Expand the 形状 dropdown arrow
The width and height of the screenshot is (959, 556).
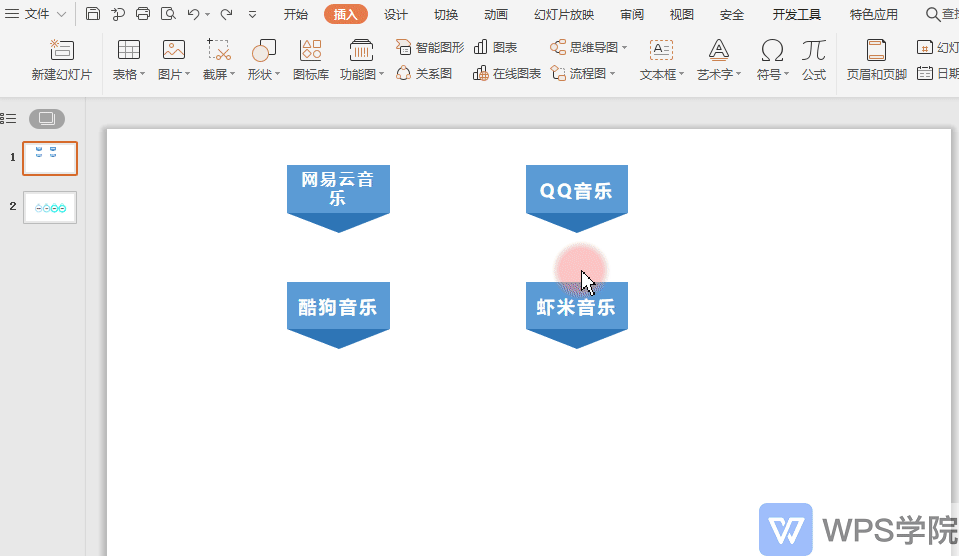point(278,74)
